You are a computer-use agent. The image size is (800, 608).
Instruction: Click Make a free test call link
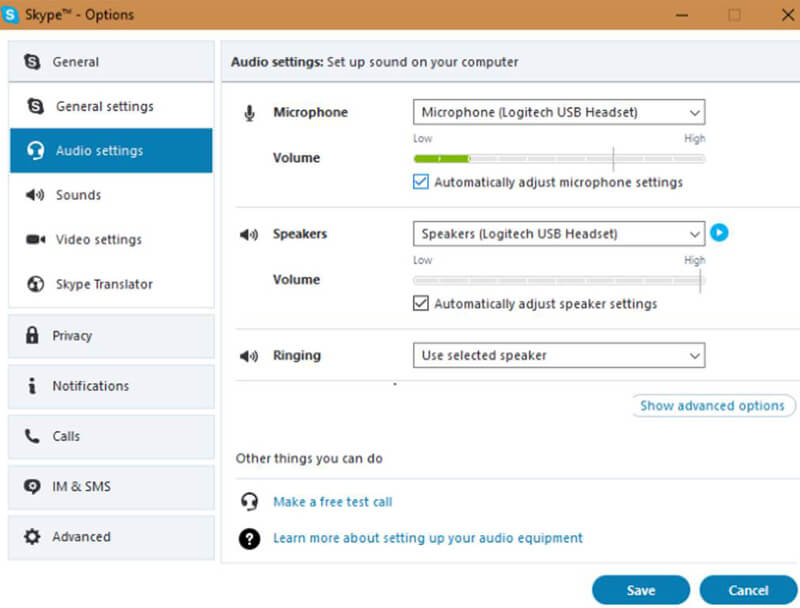pyautogui.click(x=333, y=502)
